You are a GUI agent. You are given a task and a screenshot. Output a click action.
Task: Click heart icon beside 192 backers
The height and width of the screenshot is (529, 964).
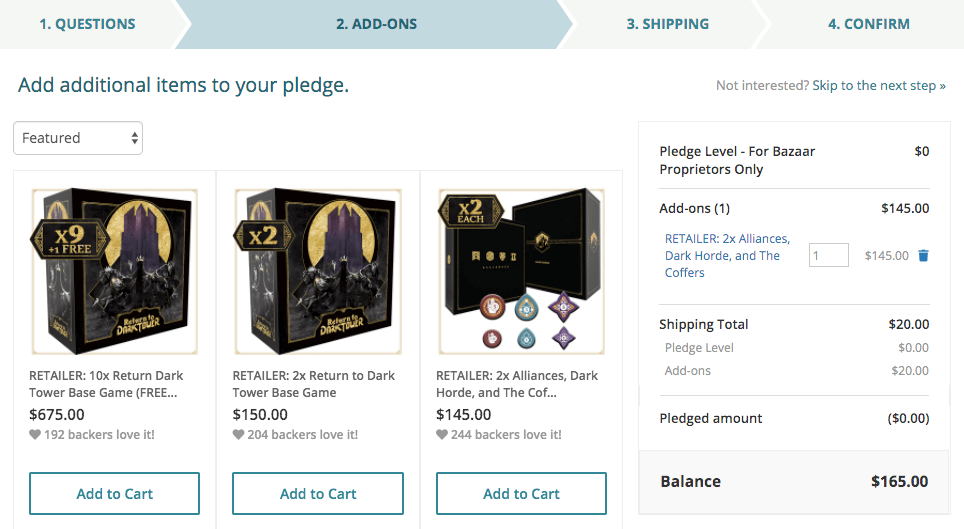coord(35,434)
